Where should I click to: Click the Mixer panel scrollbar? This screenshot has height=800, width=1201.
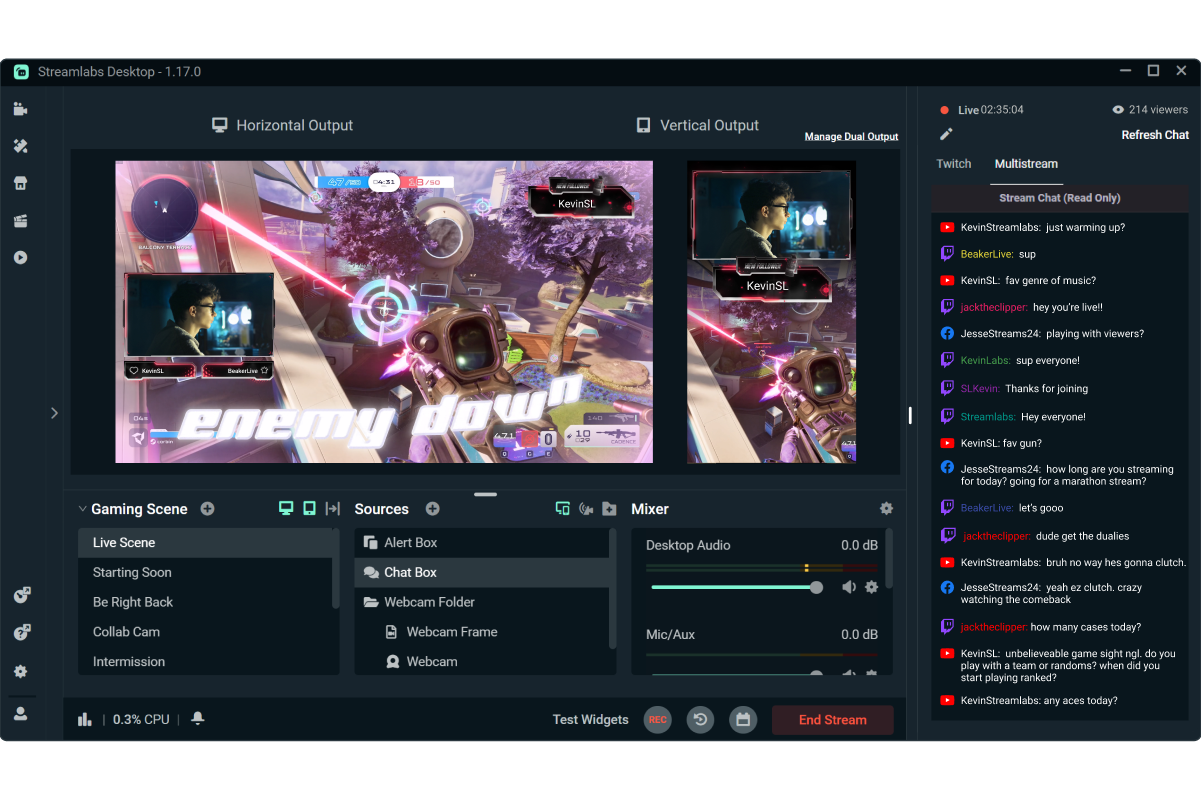pyautogui.click(x=889, y=558)
